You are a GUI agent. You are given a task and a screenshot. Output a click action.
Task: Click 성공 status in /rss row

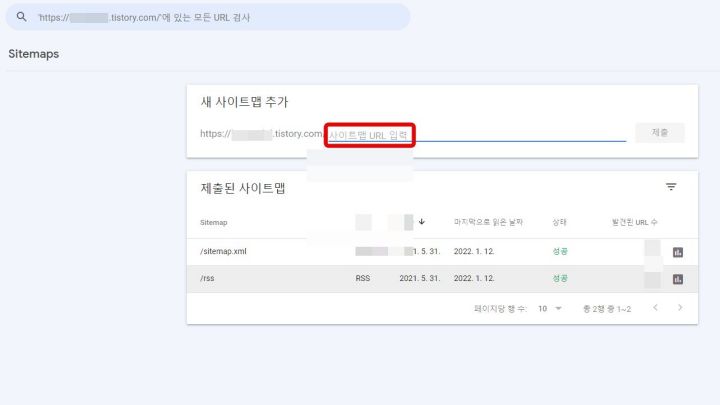pos(560,278)
